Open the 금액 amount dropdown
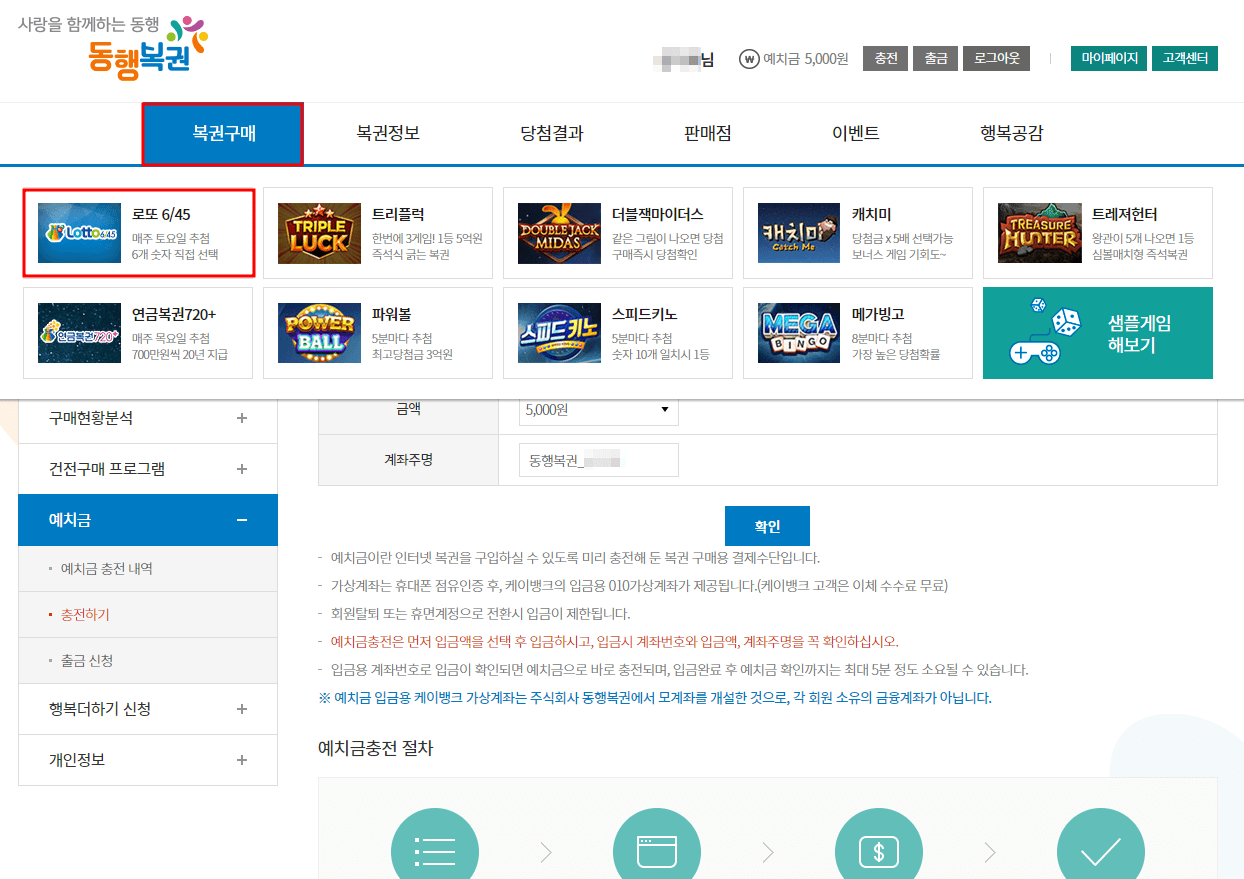Screen dimensions: 1244x879 pos(598,410)
